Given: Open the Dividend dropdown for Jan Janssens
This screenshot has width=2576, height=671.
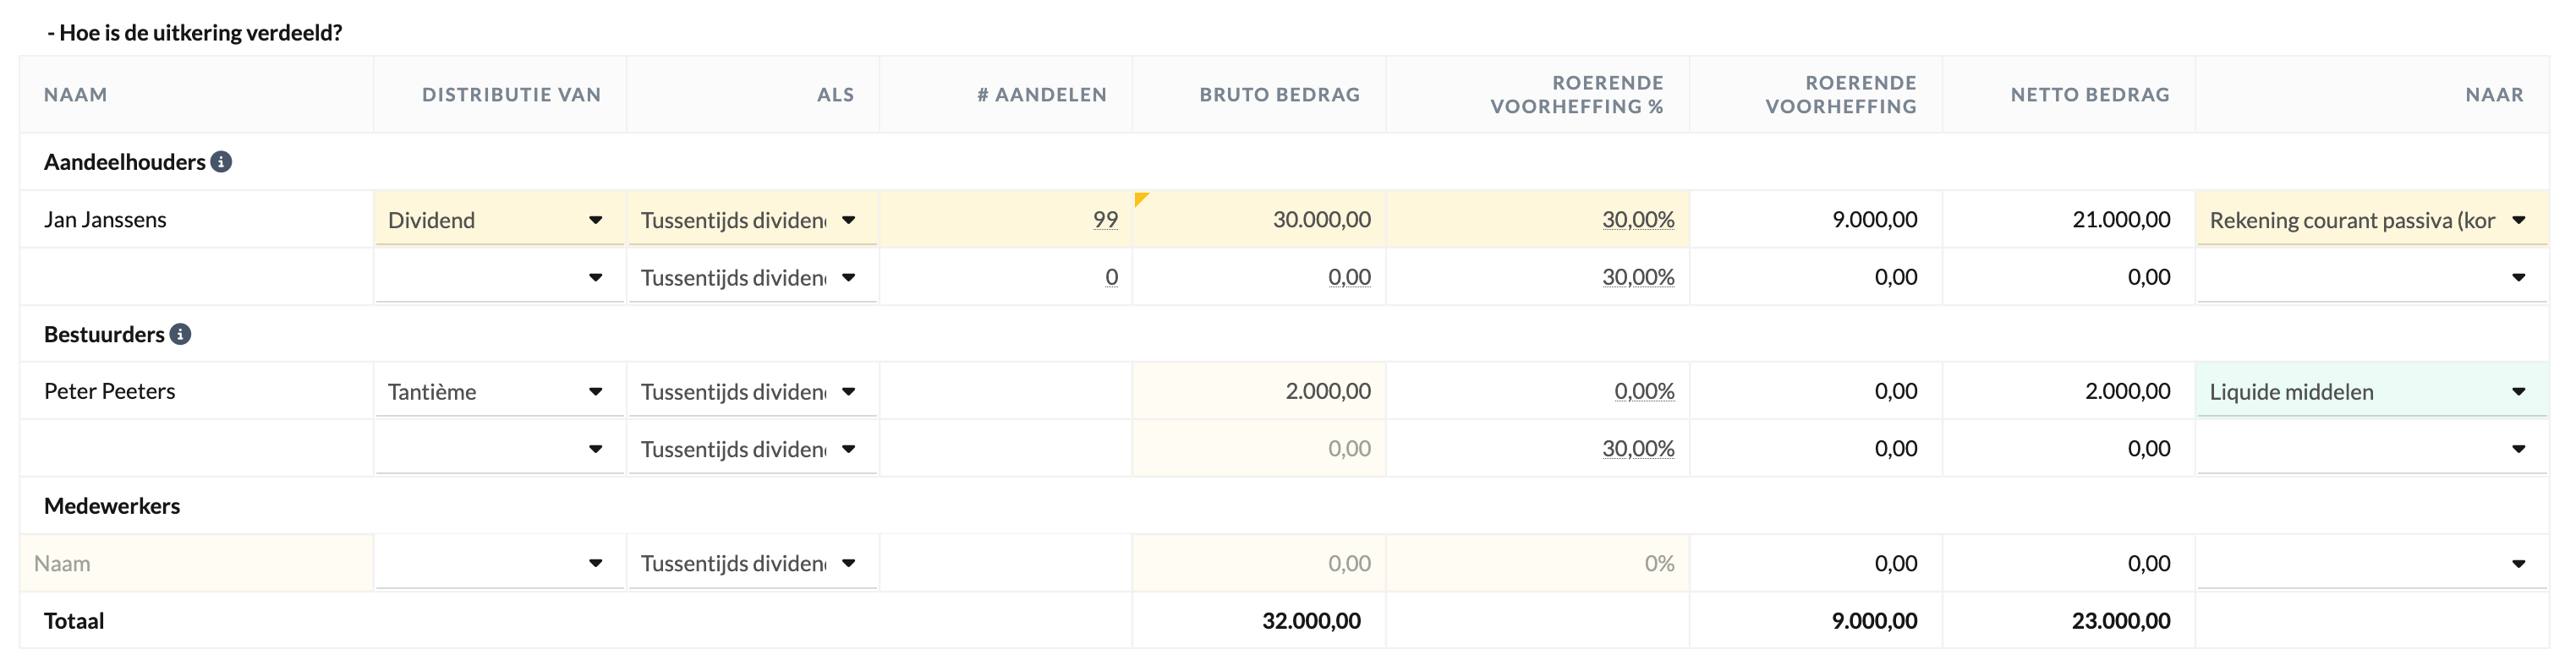Looking at the screenshot, I should pos(499,220).
